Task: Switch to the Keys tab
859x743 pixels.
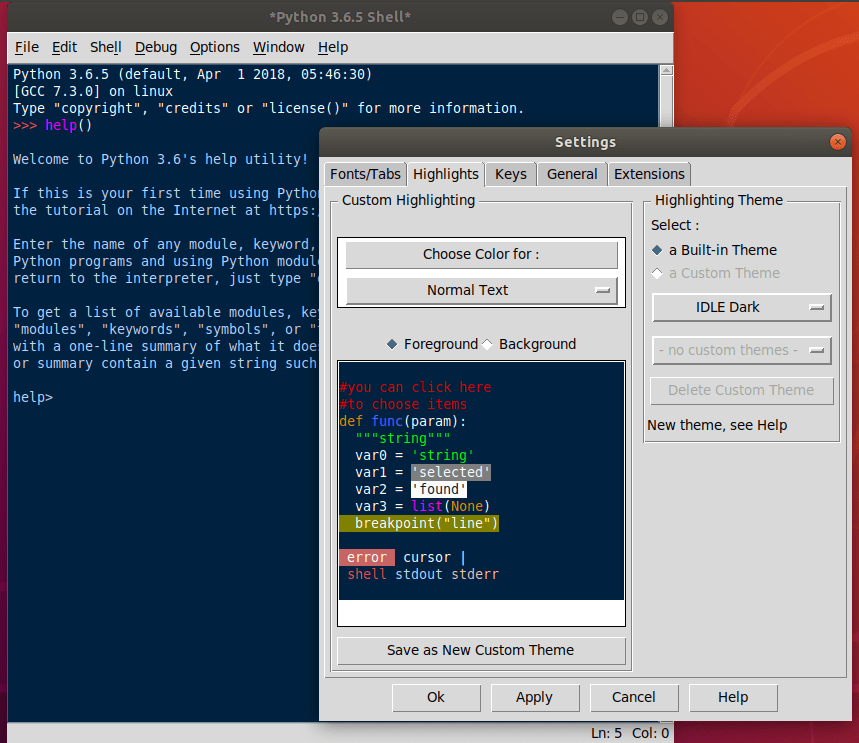Action: pyautogui.click(x=510, y=174)
